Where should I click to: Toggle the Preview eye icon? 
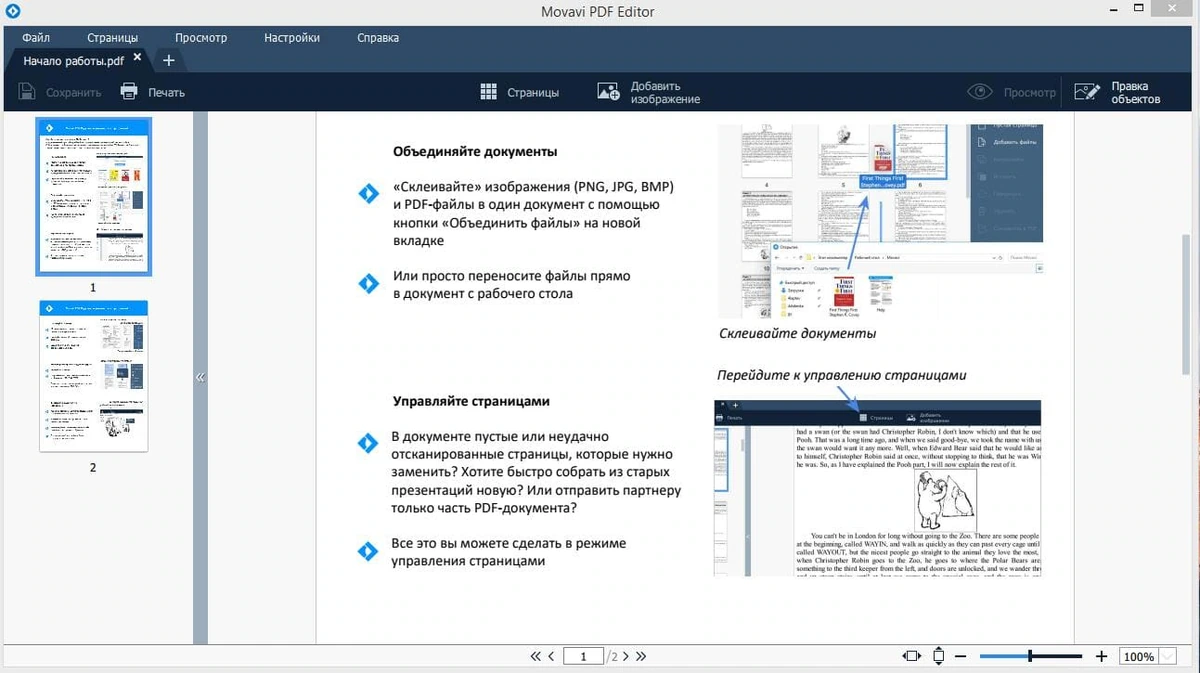coord(980,92)
